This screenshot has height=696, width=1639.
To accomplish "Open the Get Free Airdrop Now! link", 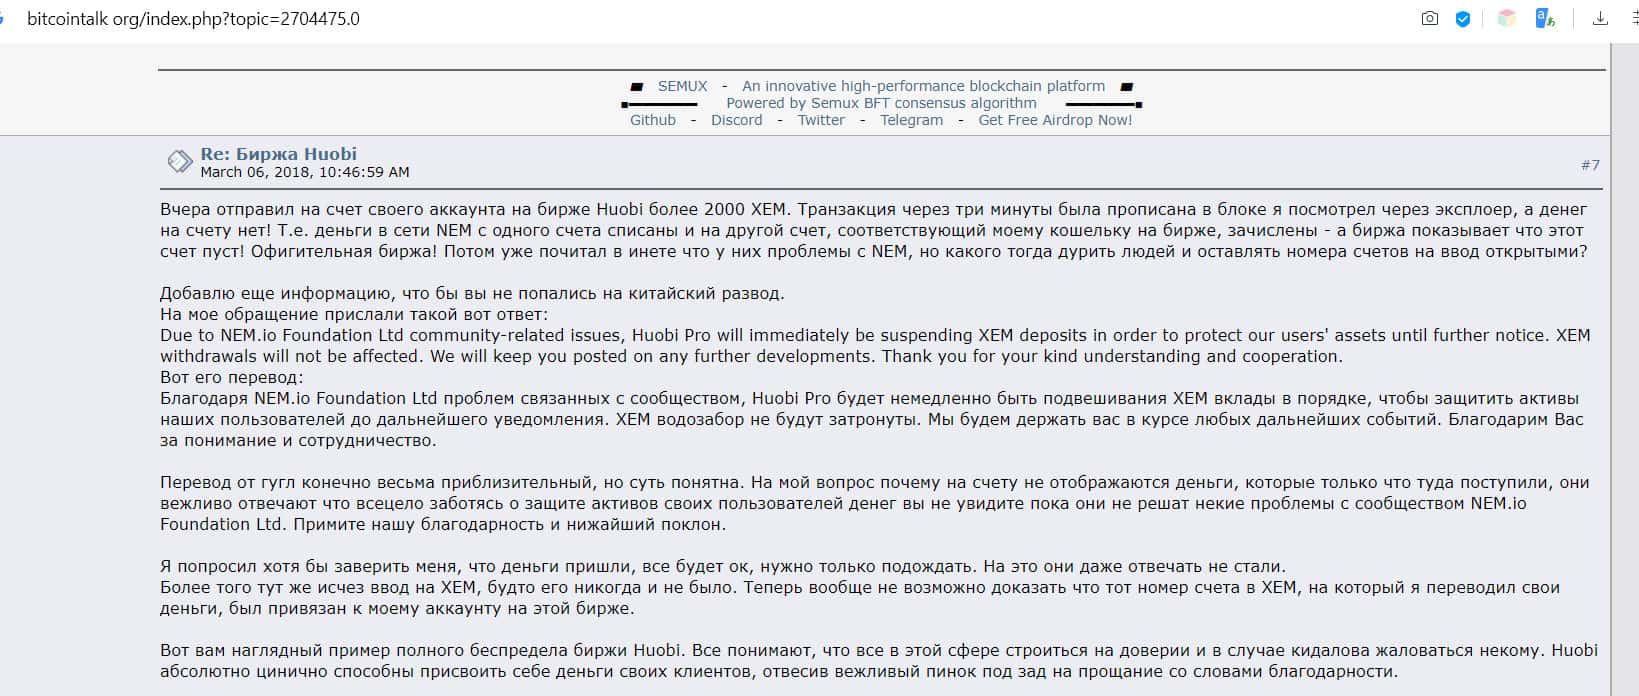I will (1055, 120).
